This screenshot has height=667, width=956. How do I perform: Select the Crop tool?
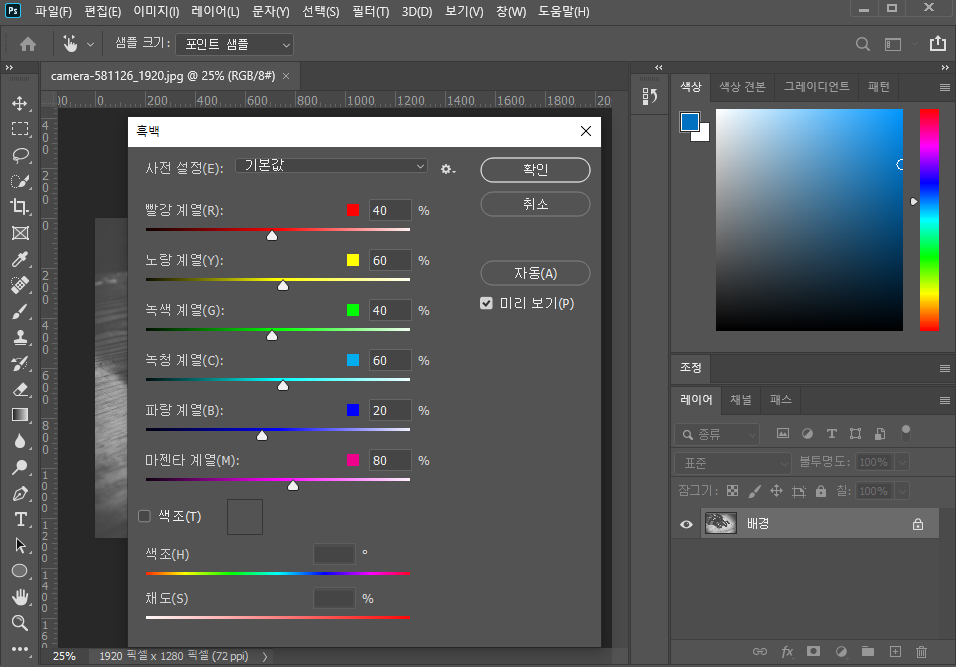tap(20, 207)
